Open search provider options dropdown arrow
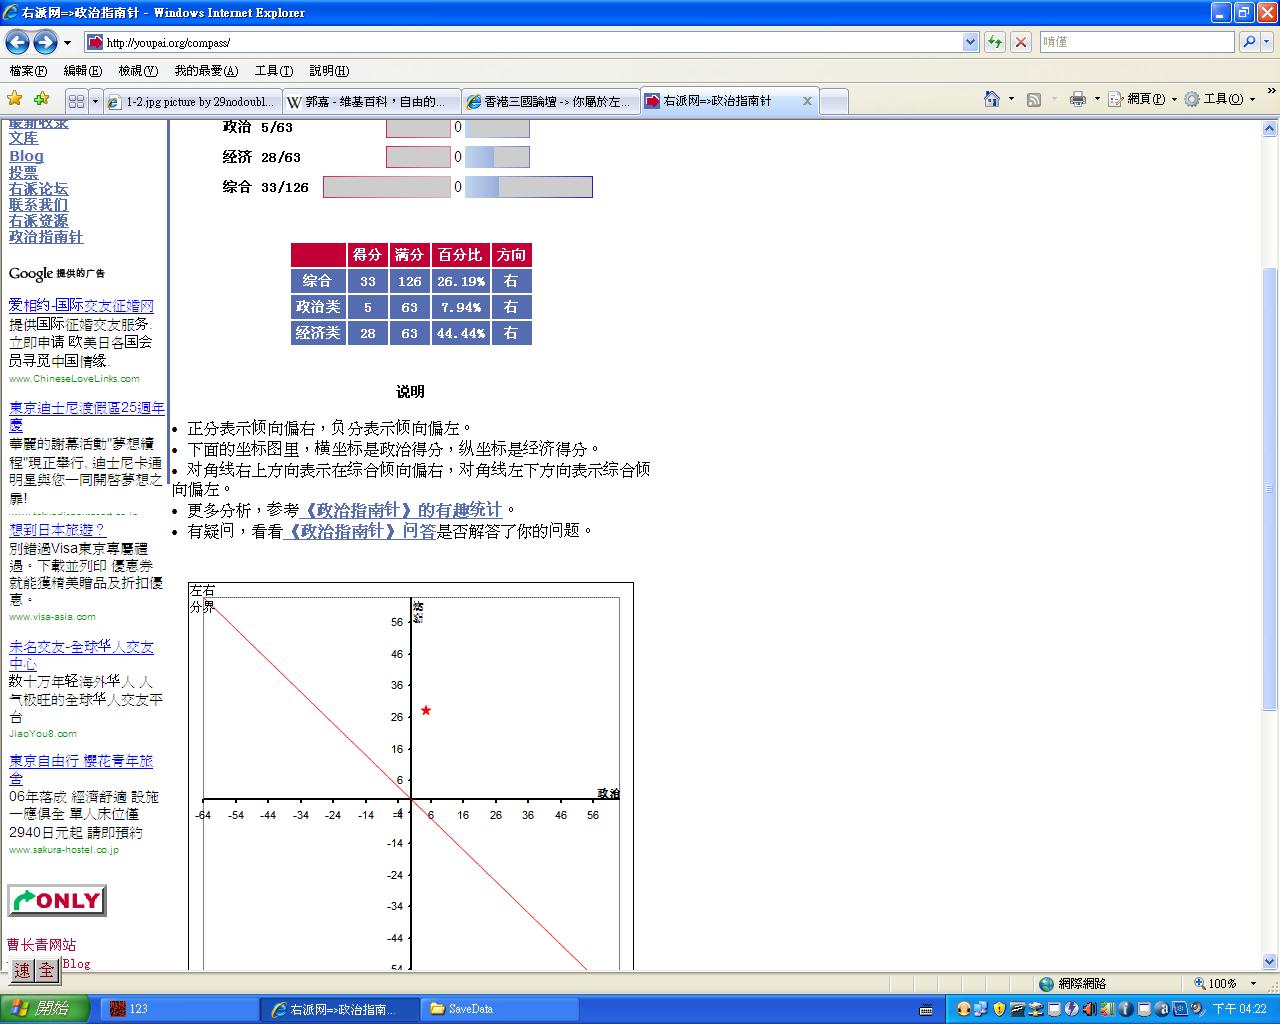Screen dimensions: 1280x1024 tap(1266, 42)
